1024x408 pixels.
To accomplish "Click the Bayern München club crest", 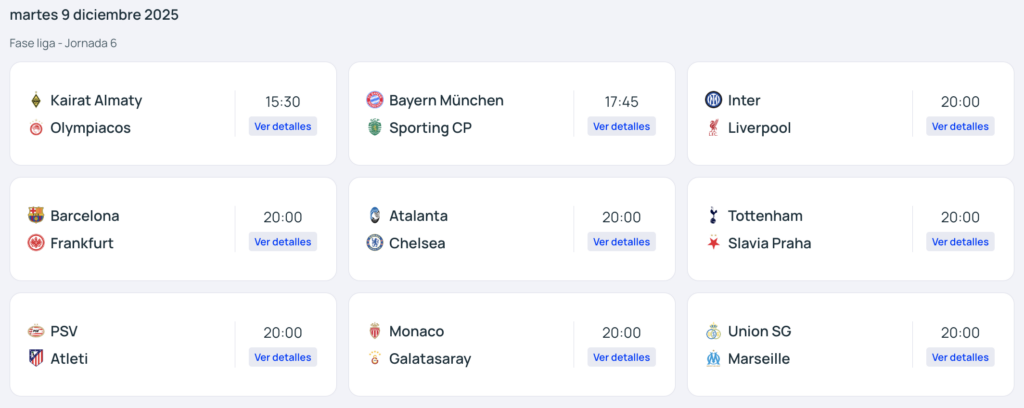I will [375, 100].
